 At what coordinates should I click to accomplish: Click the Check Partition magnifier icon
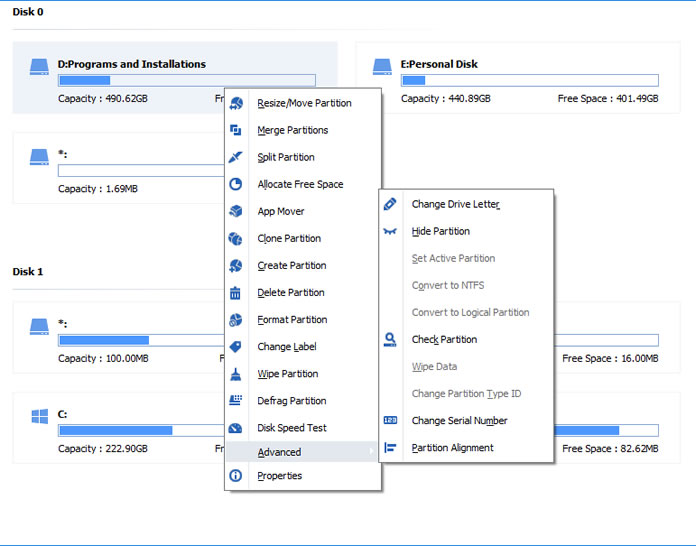point(390,340)
